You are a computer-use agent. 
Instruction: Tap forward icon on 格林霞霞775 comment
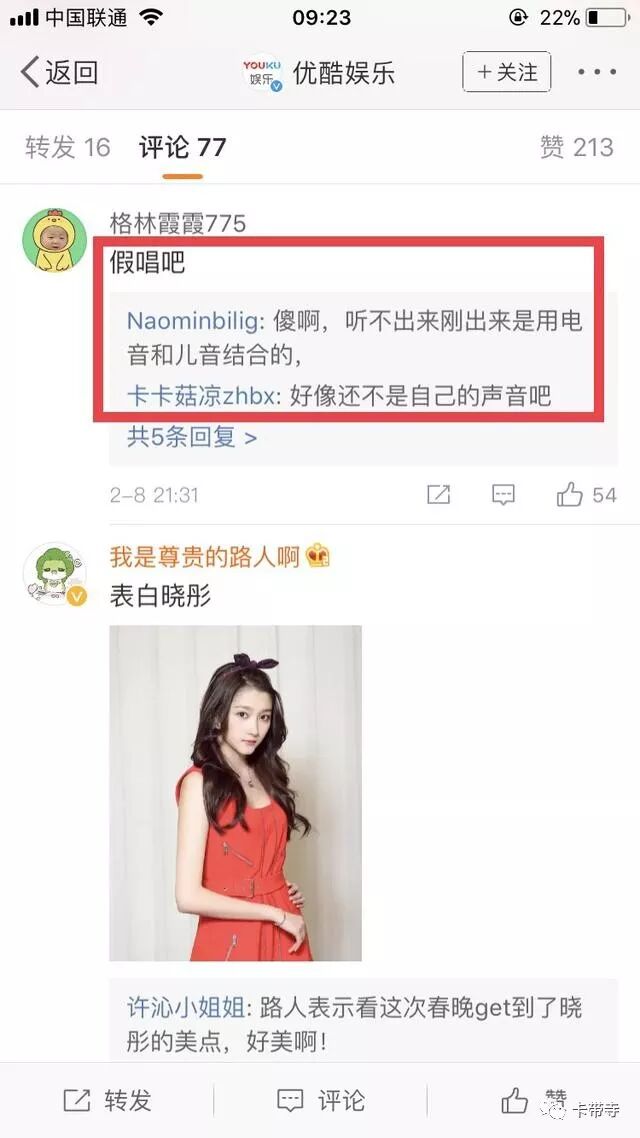pos(438,495)
